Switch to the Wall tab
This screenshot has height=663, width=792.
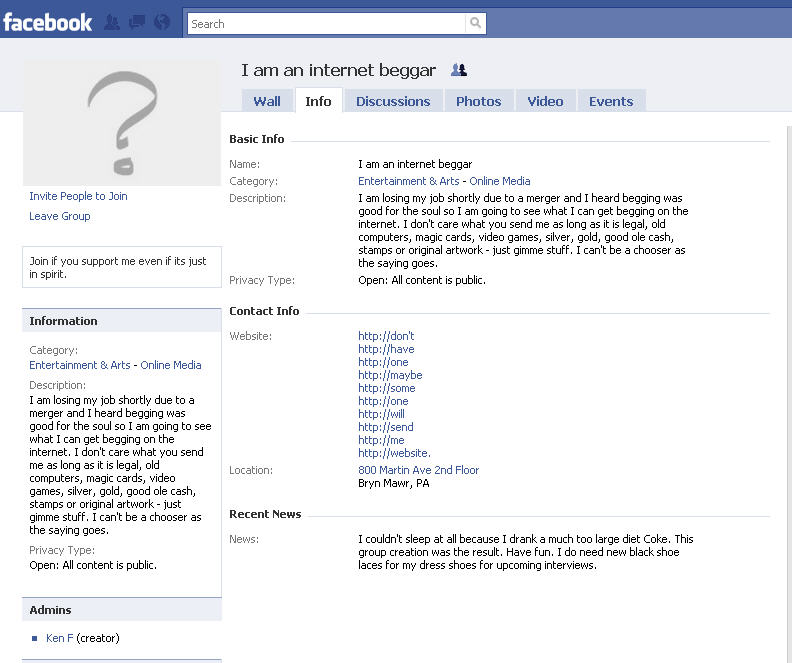267,101
